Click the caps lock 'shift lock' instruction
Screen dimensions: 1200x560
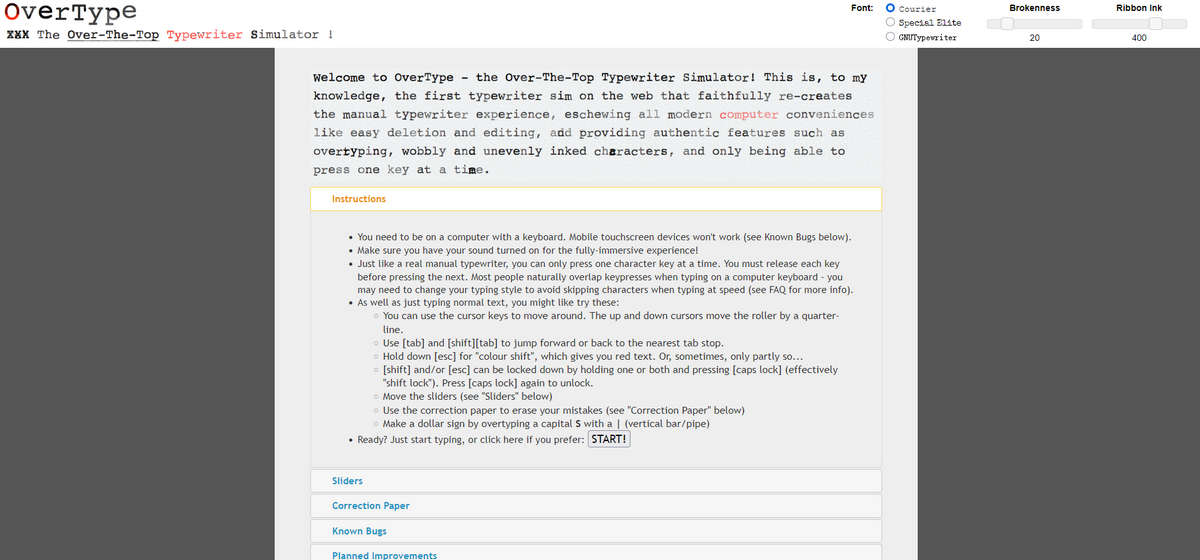point(611,376)
